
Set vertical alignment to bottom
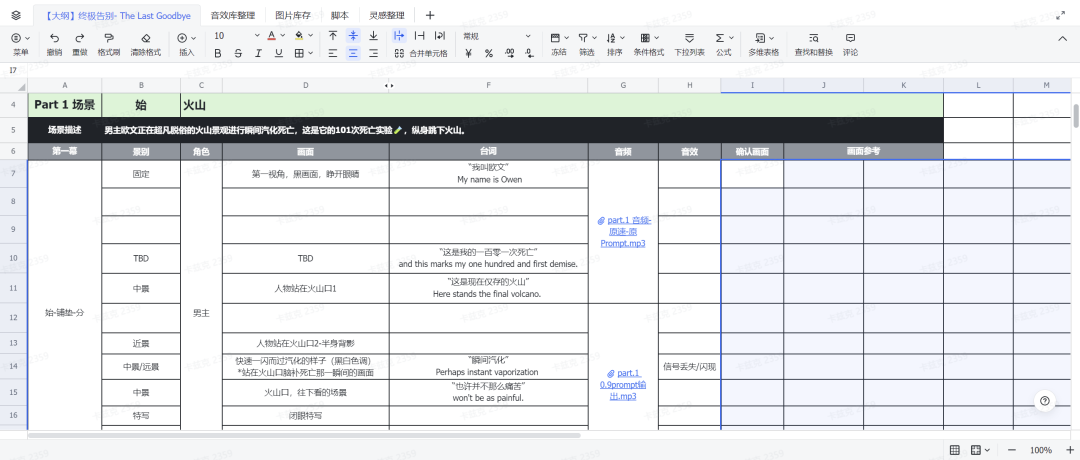[x=373, y=35]
